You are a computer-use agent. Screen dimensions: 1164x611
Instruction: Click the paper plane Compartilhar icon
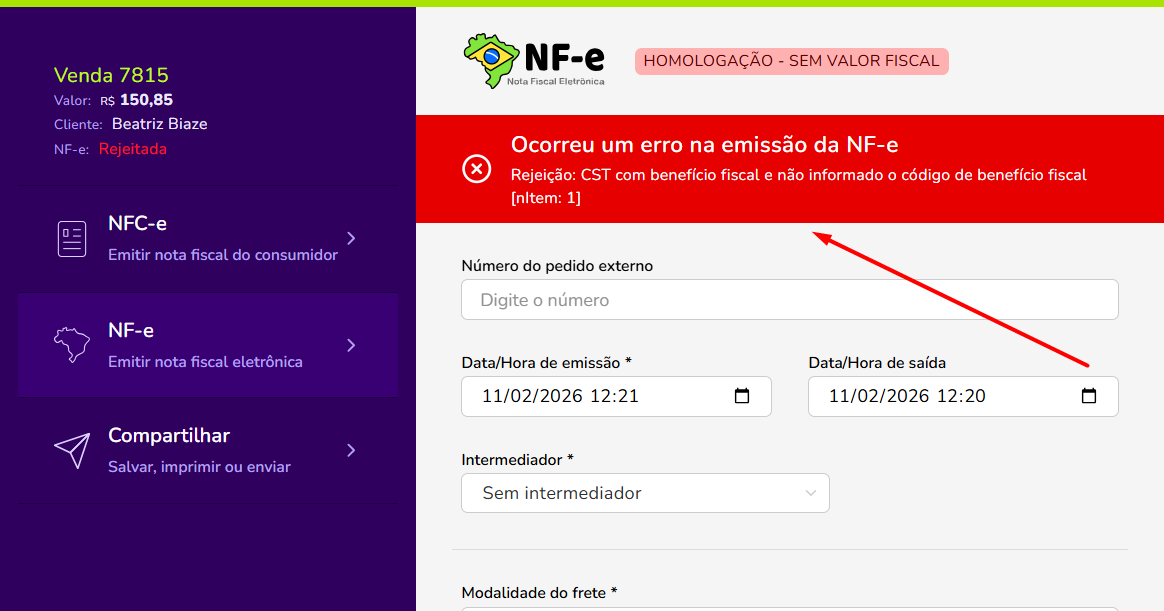[x=72, y=451]
